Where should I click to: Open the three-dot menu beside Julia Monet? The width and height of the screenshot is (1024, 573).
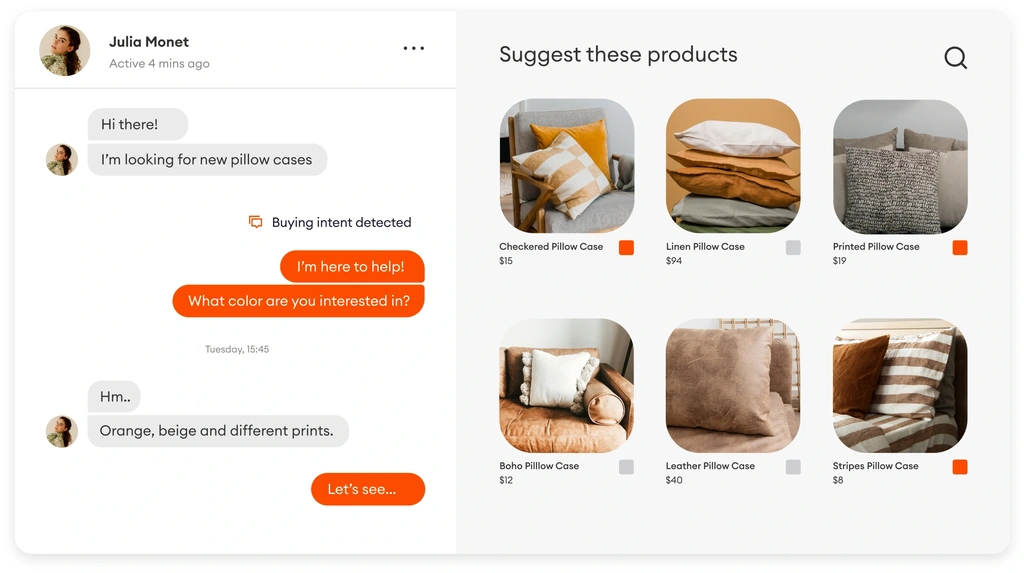(413, 48)
